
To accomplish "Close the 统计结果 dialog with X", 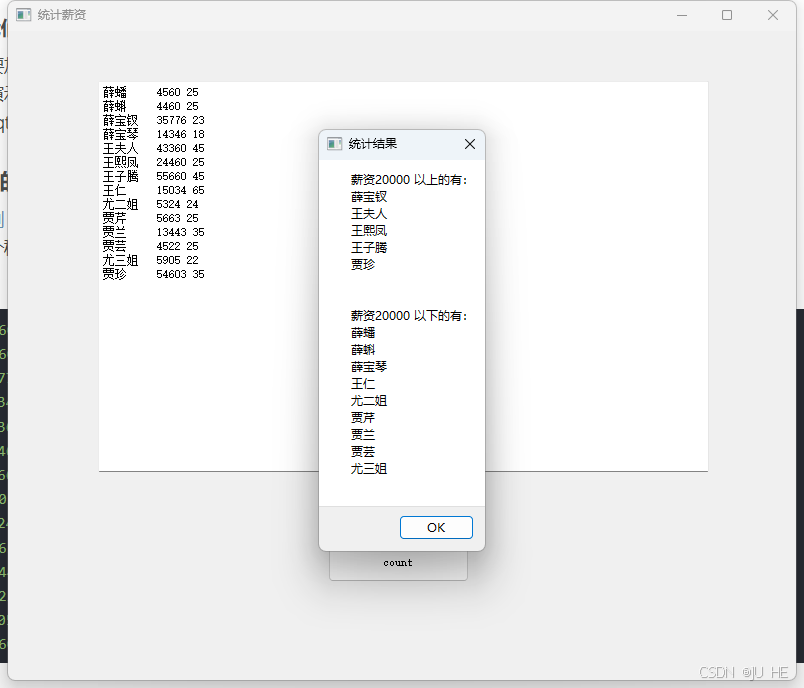I will point(470,144).
